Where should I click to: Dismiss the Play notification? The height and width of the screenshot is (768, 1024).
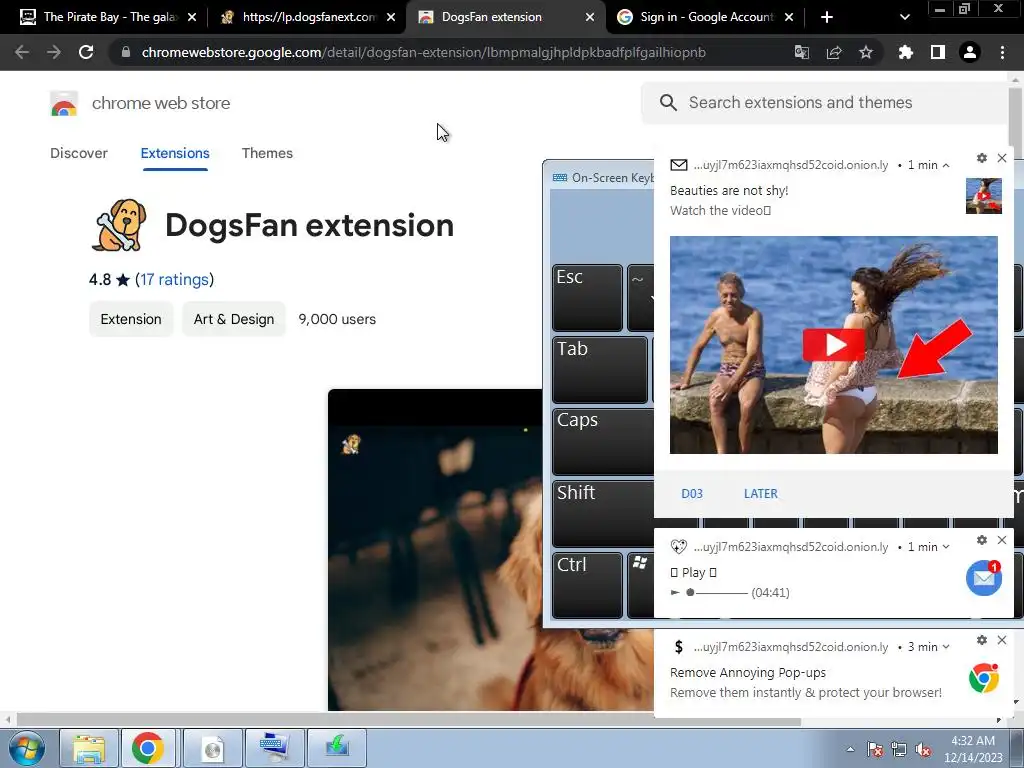(x=1002, y=540)
